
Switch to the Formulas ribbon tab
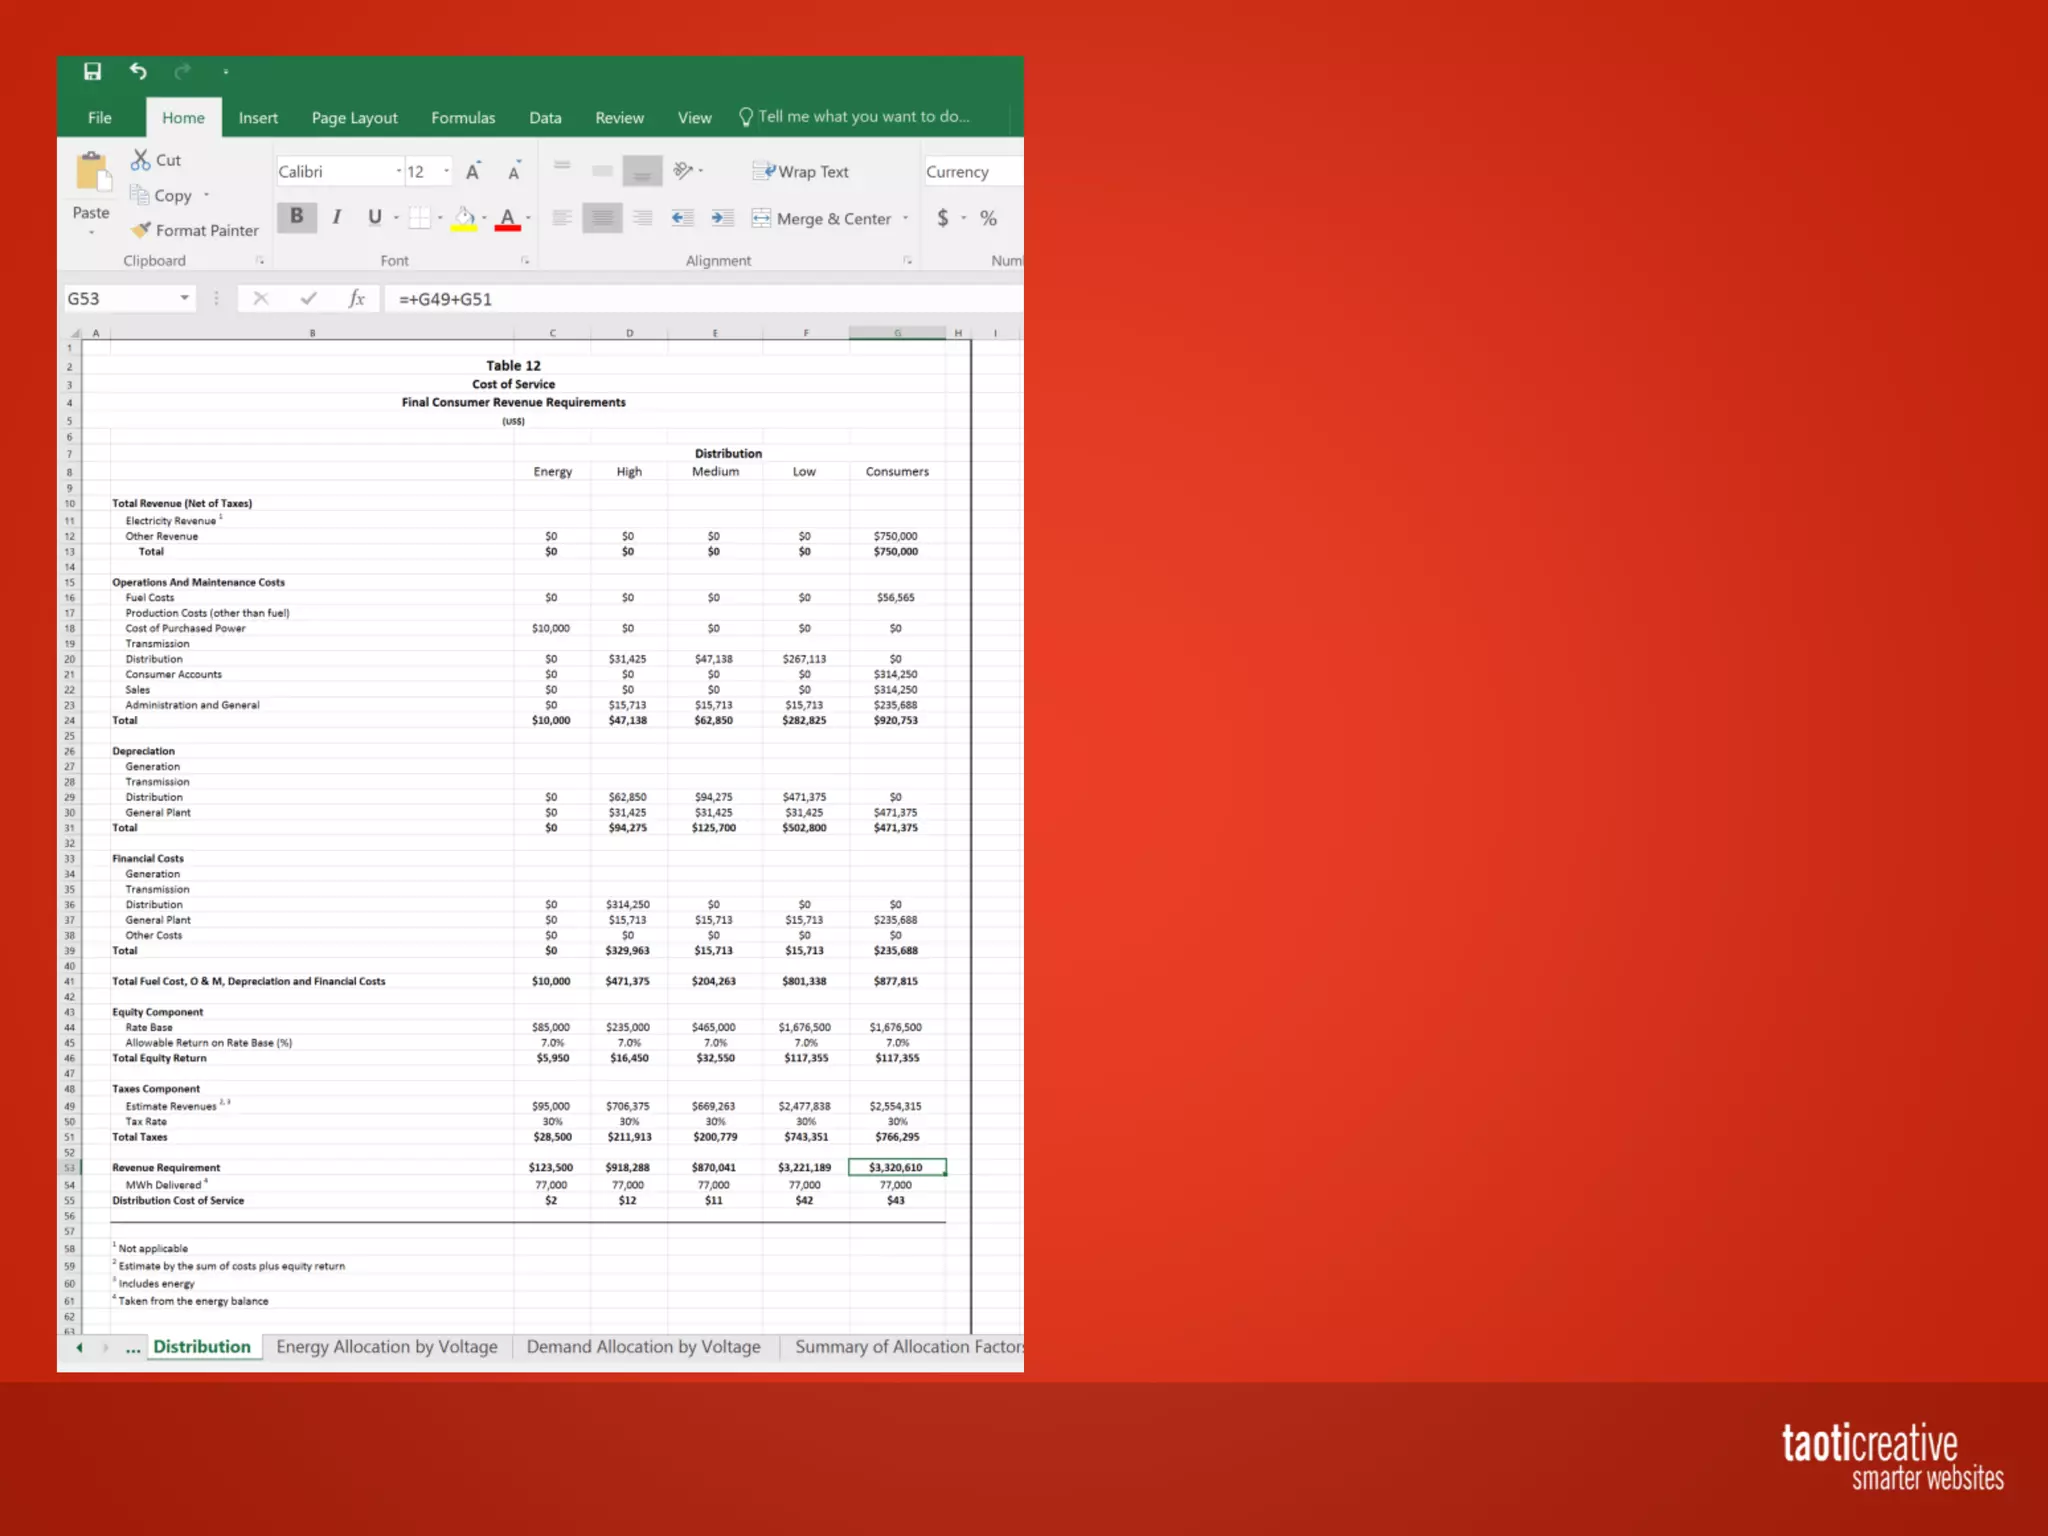click(x=463, y=118)
